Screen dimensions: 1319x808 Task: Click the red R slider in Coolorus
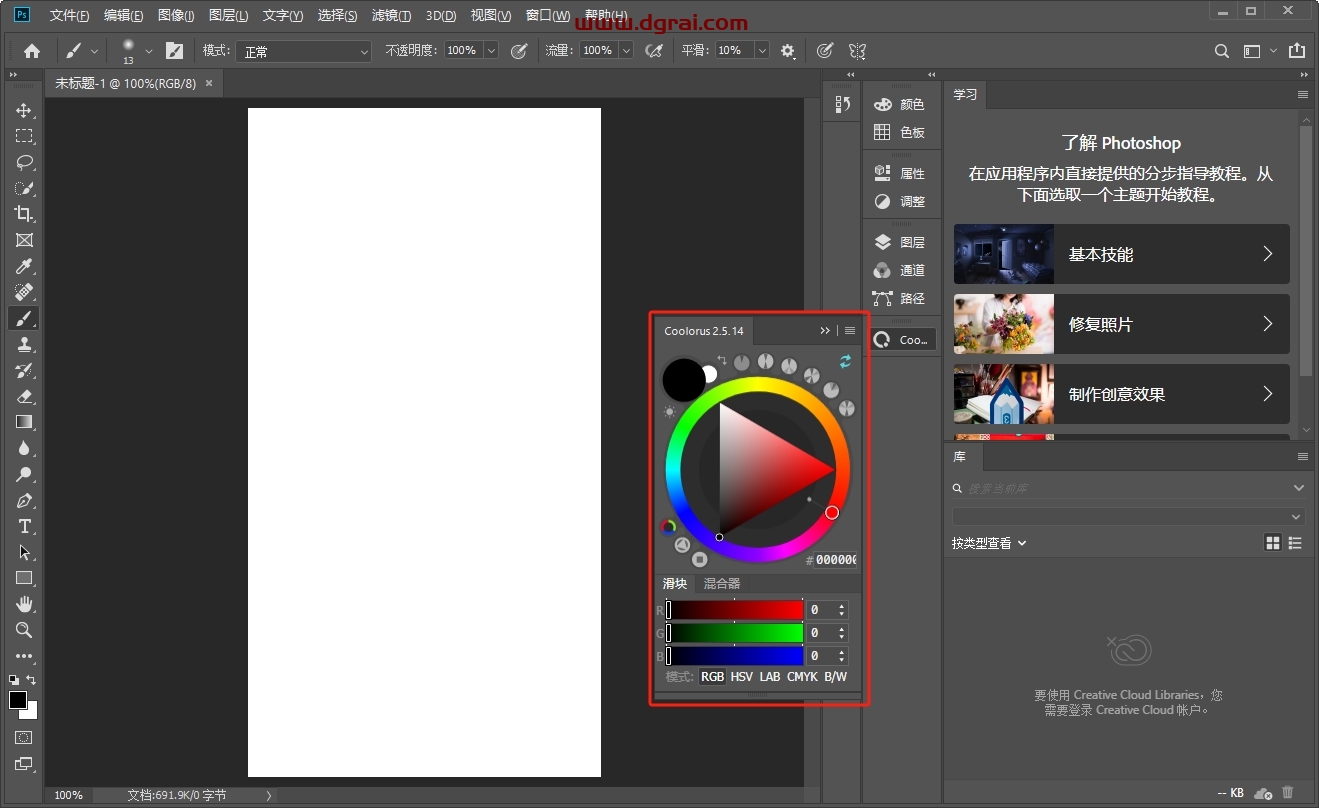(735, 610)
